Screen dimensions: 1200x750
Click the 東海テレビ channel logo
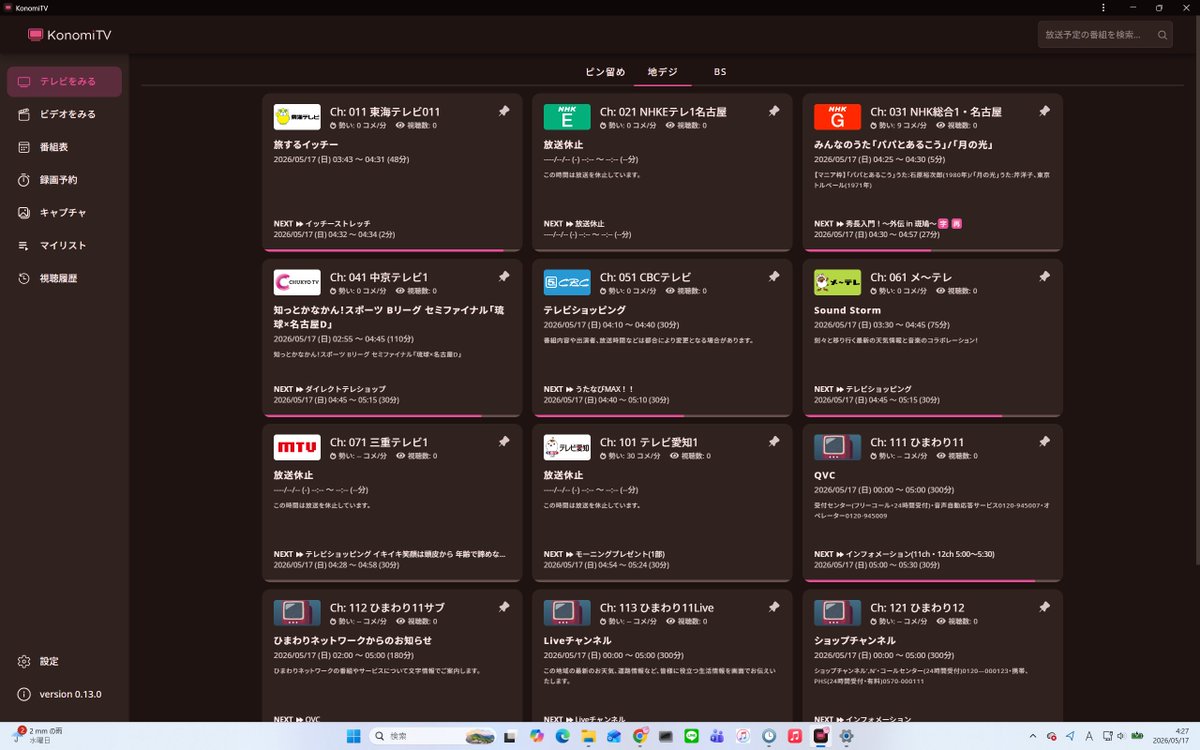point(297,117)
